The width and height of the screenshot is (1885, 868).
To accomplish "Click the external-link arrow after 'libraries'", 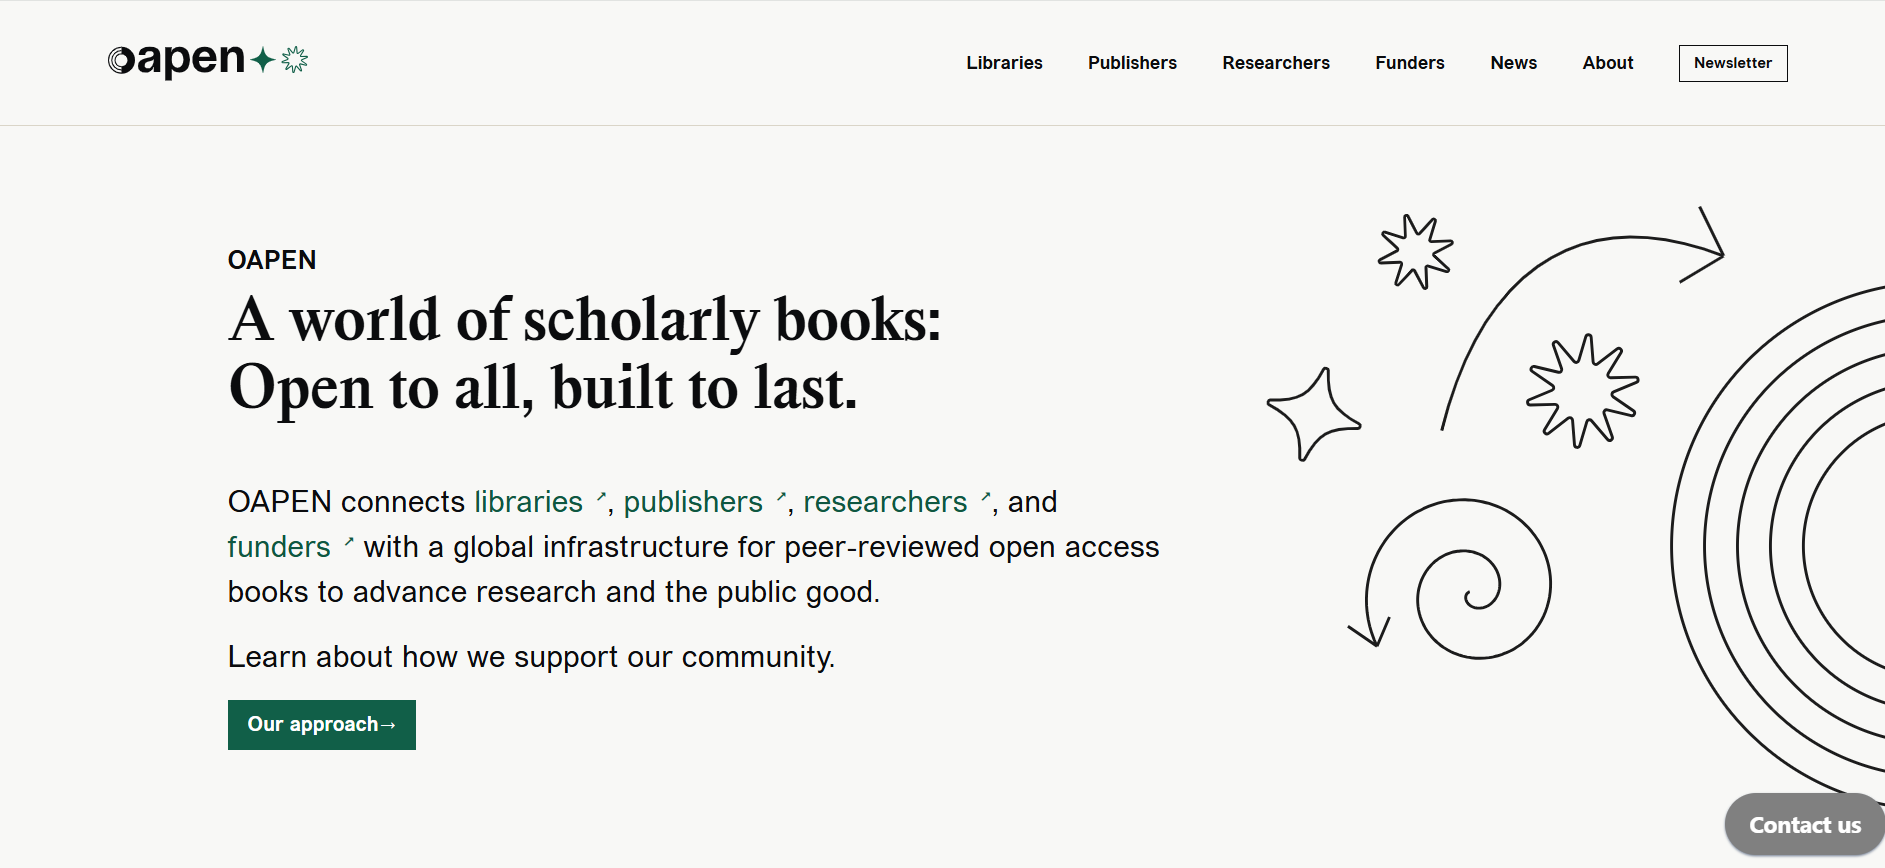I will point(601,496).
